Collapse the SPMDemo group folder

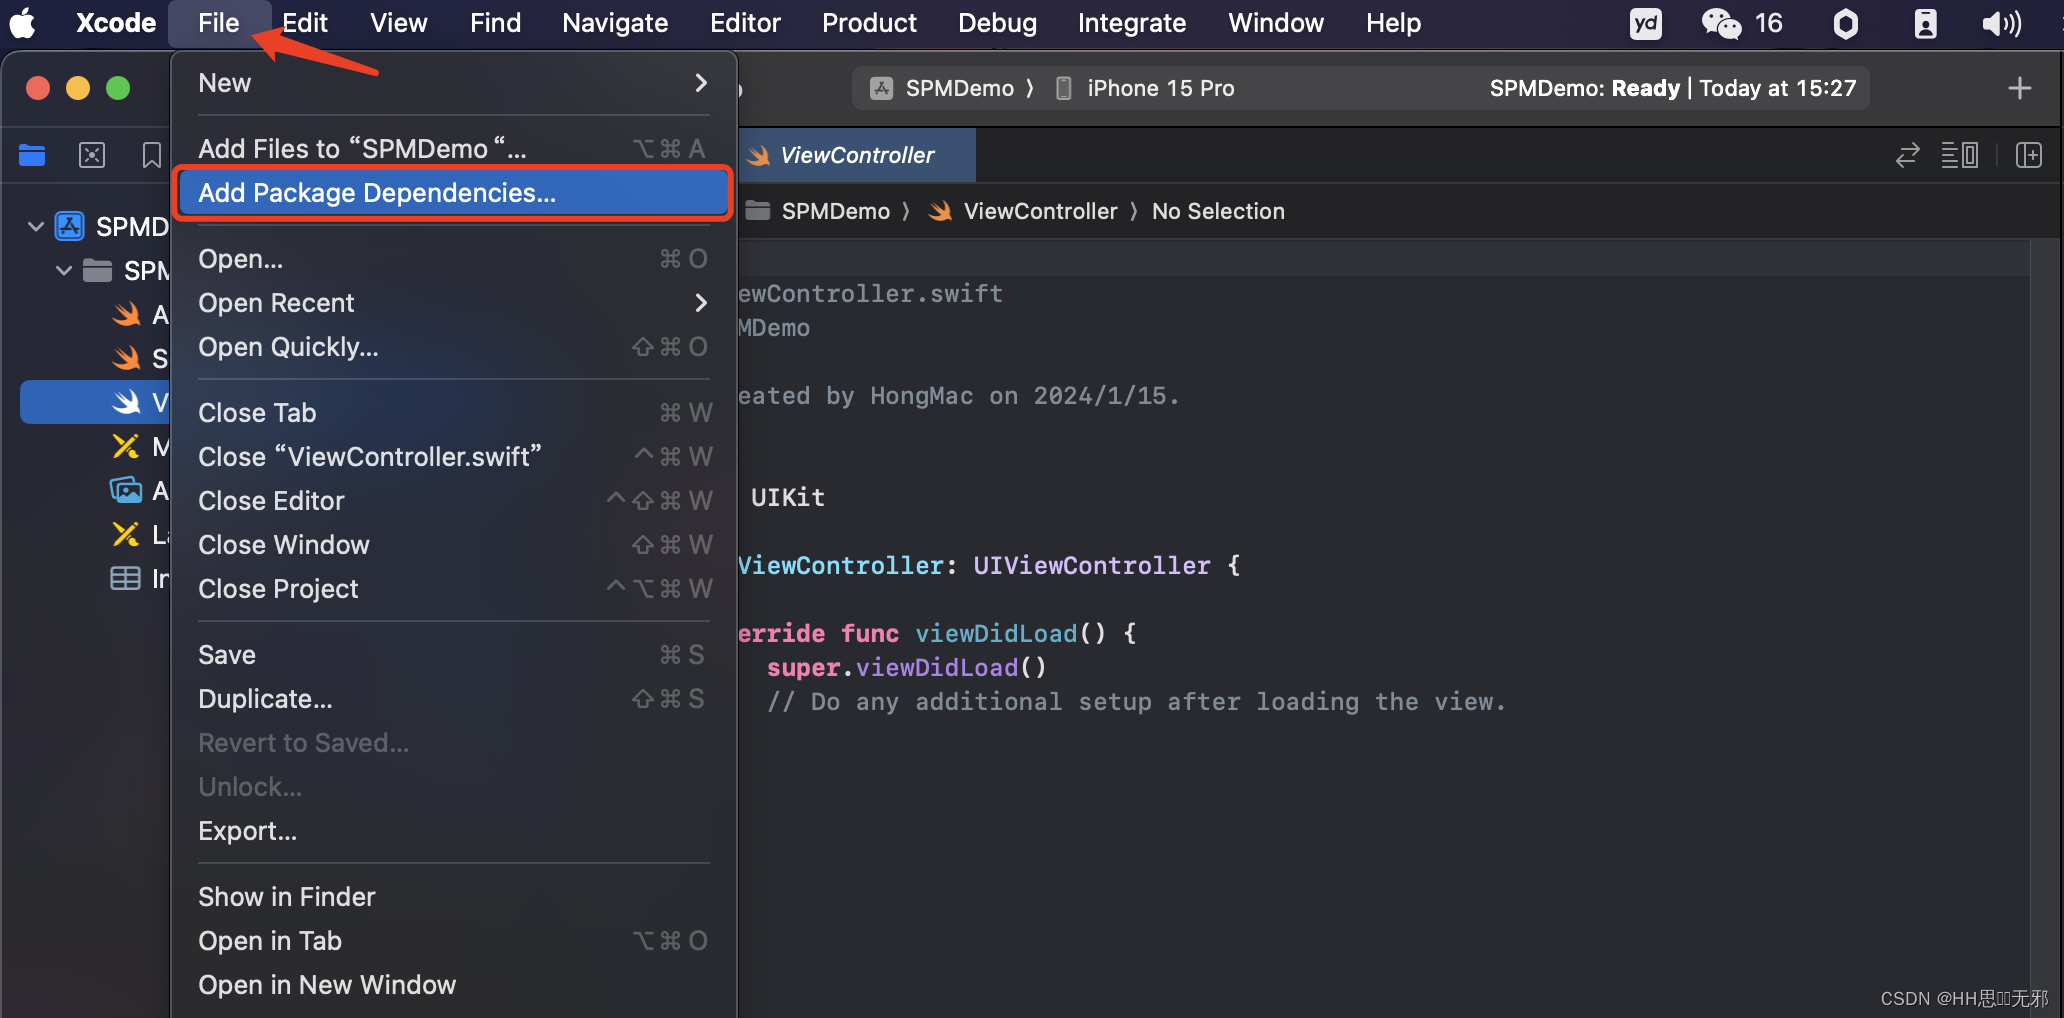64,271
